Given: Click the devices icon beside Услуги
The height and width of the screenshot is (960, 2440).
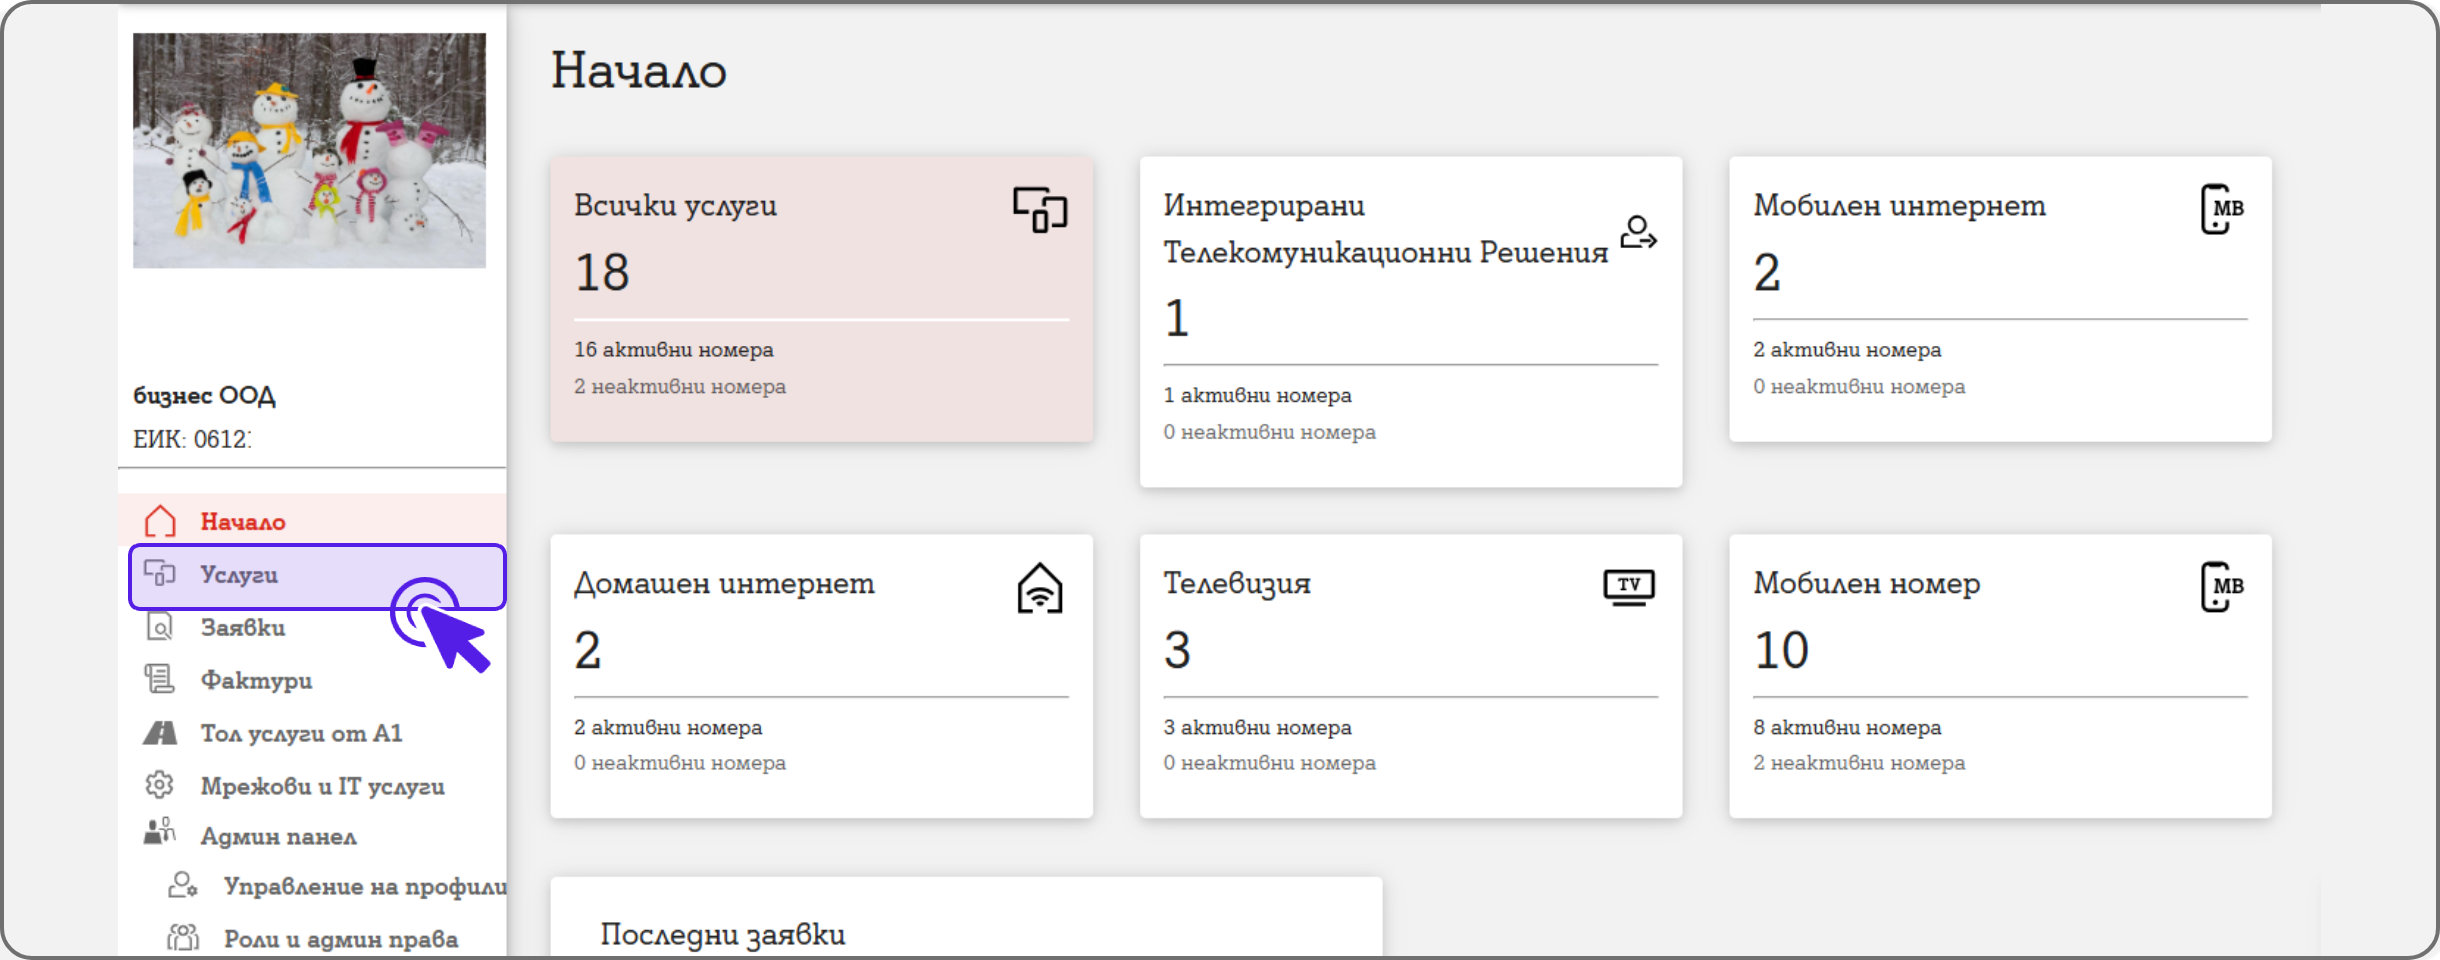Looking at the screenshot, I should click(x=160, y=573).
